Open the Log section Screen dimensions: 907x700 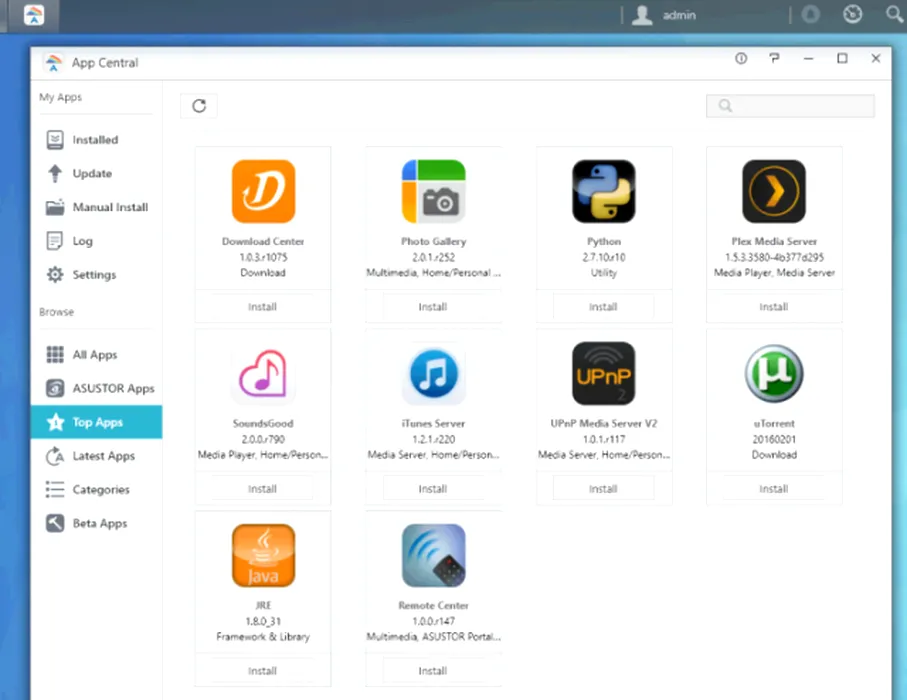tap(96, 241)
